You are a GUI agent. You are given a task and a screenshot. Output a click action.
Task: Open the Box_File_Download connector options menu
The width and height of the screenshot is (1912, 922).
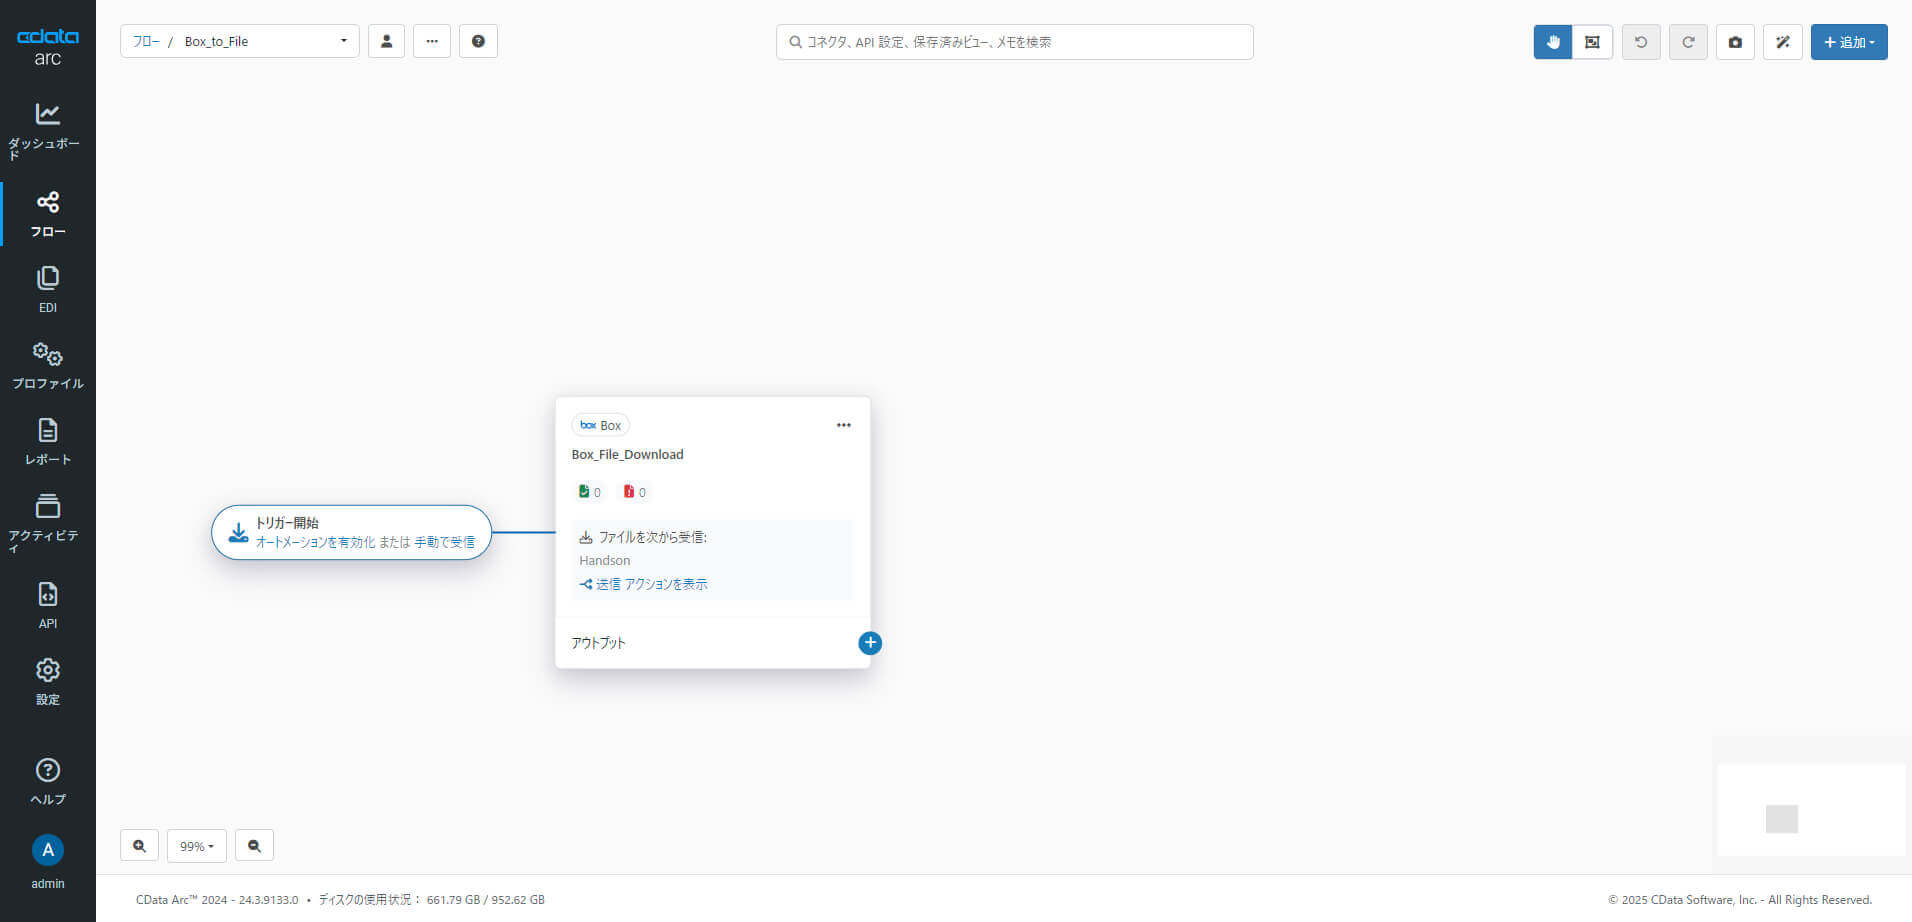(843, 424)
